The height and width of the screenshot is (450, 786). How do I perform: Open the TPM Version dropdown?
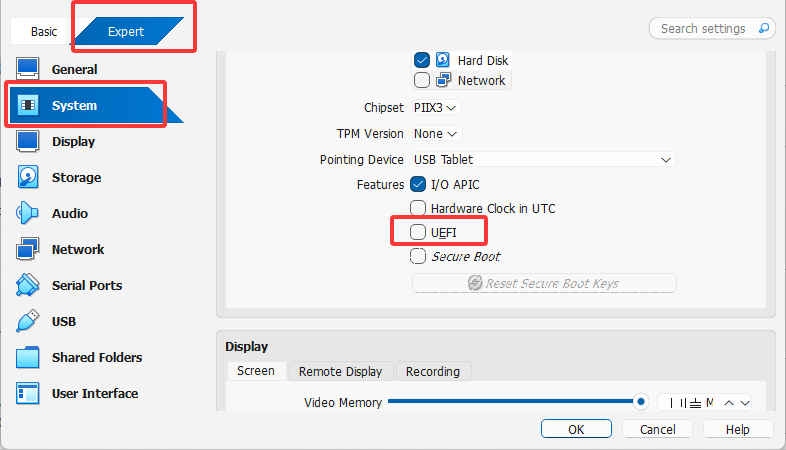(x=436, y=134)
